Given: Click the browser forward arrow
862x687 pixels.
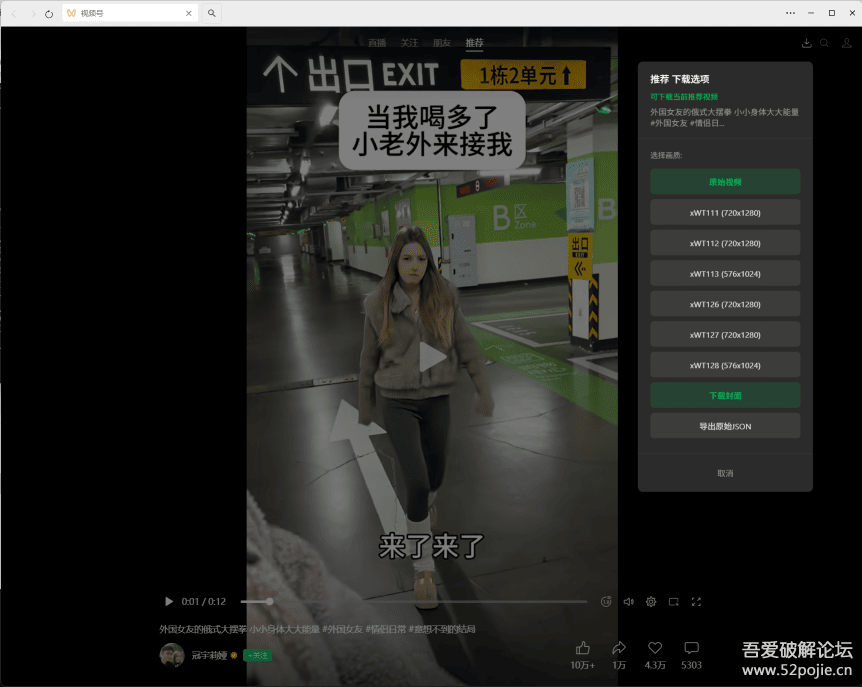Looking at the screenshot, I should tap(32, 13).
